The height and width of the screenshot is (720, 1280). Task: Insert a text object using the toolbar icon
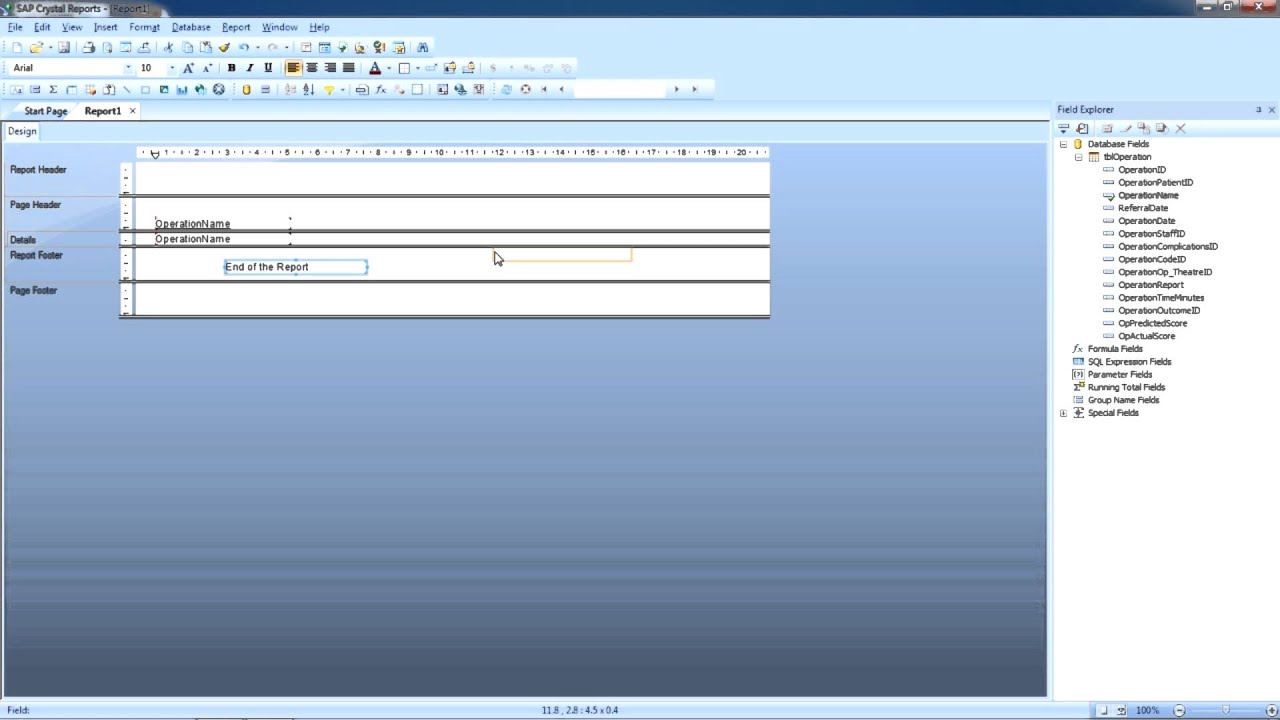point(17,89)
